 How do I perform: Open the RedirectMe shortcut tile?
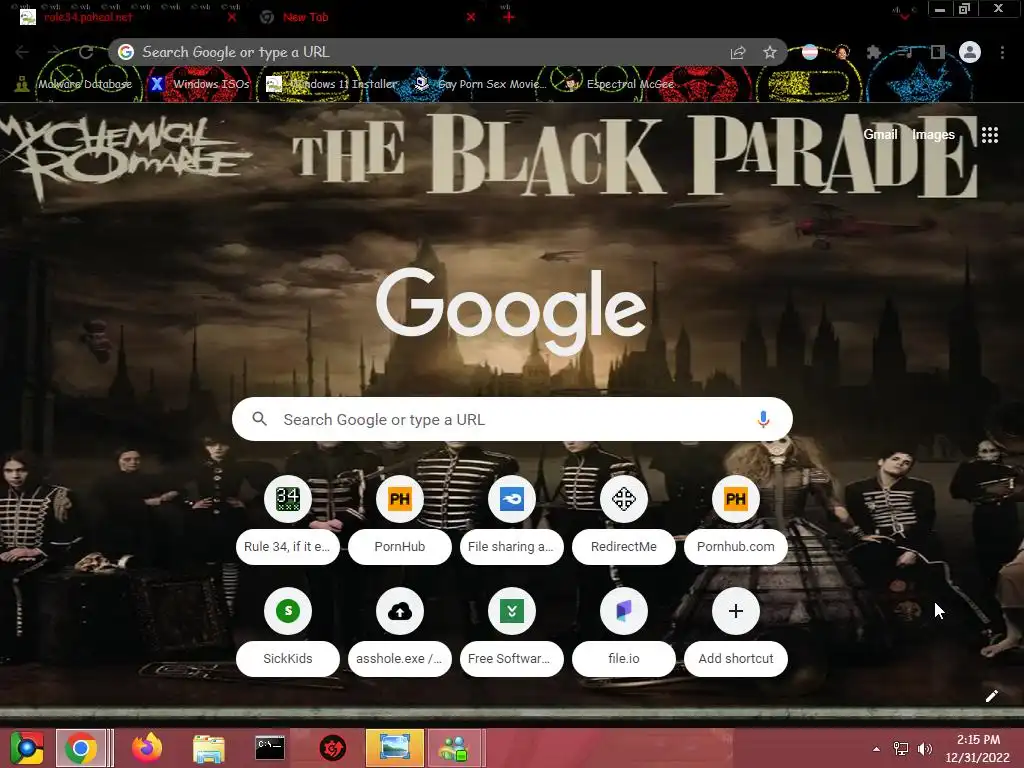[x=624, y=522]
